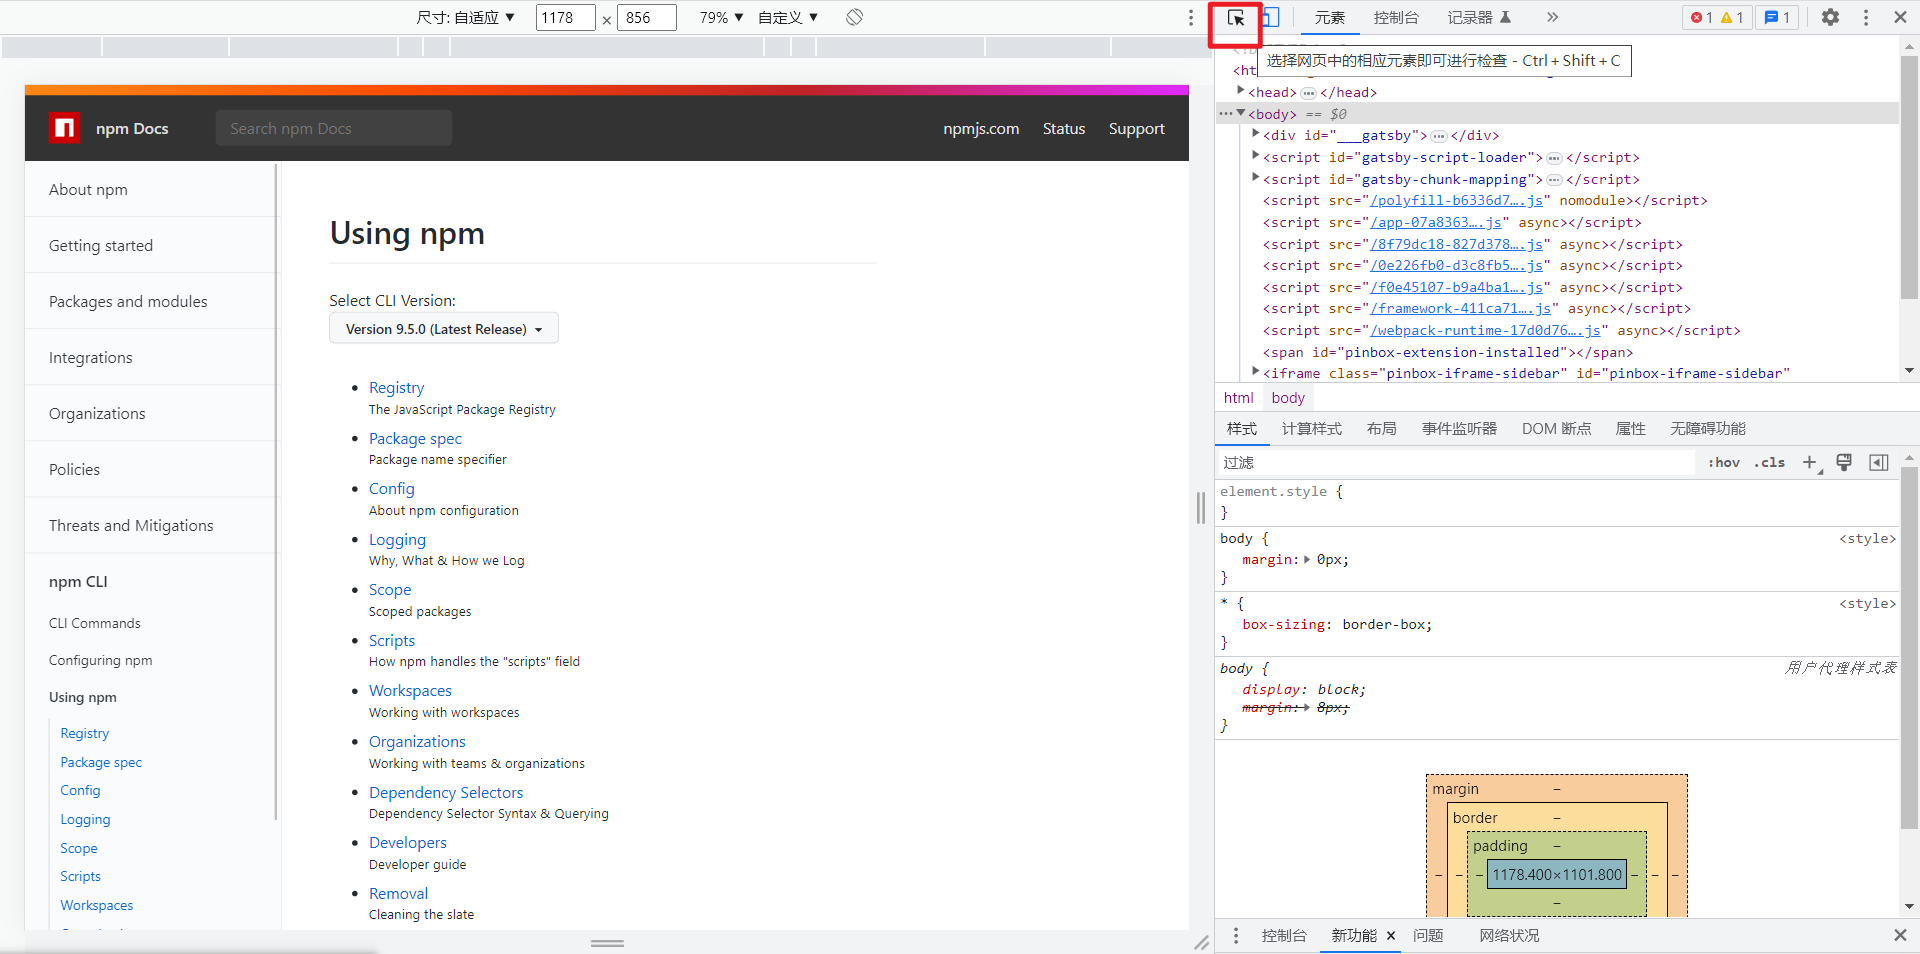Screen dimensions: 1920x954
Task: Open the Dependency Selectors link
Action: click(x=446, y=792)
